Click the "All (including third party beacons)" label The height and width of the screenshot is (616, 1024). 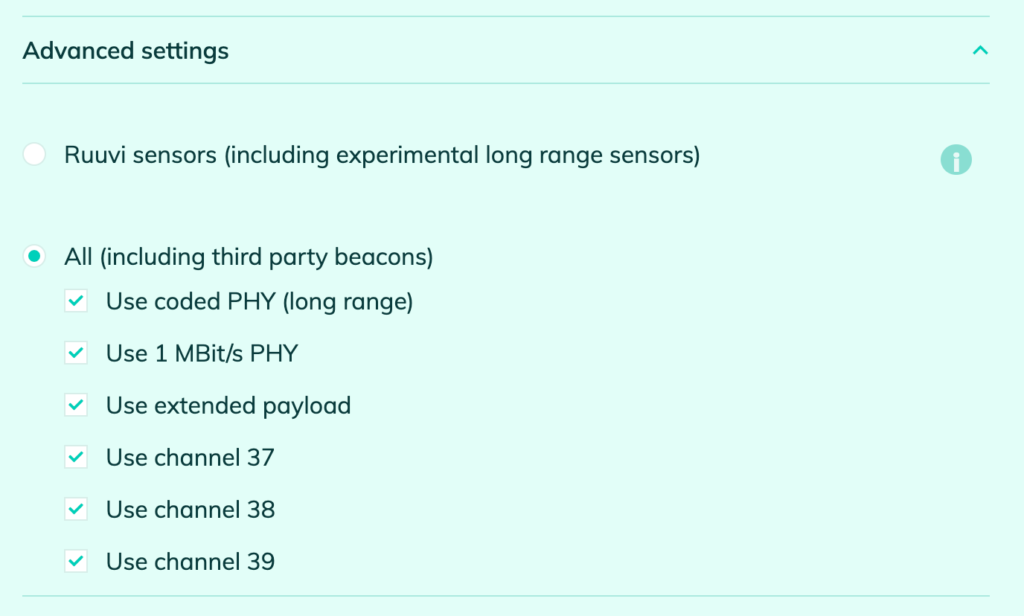(248, 257)
